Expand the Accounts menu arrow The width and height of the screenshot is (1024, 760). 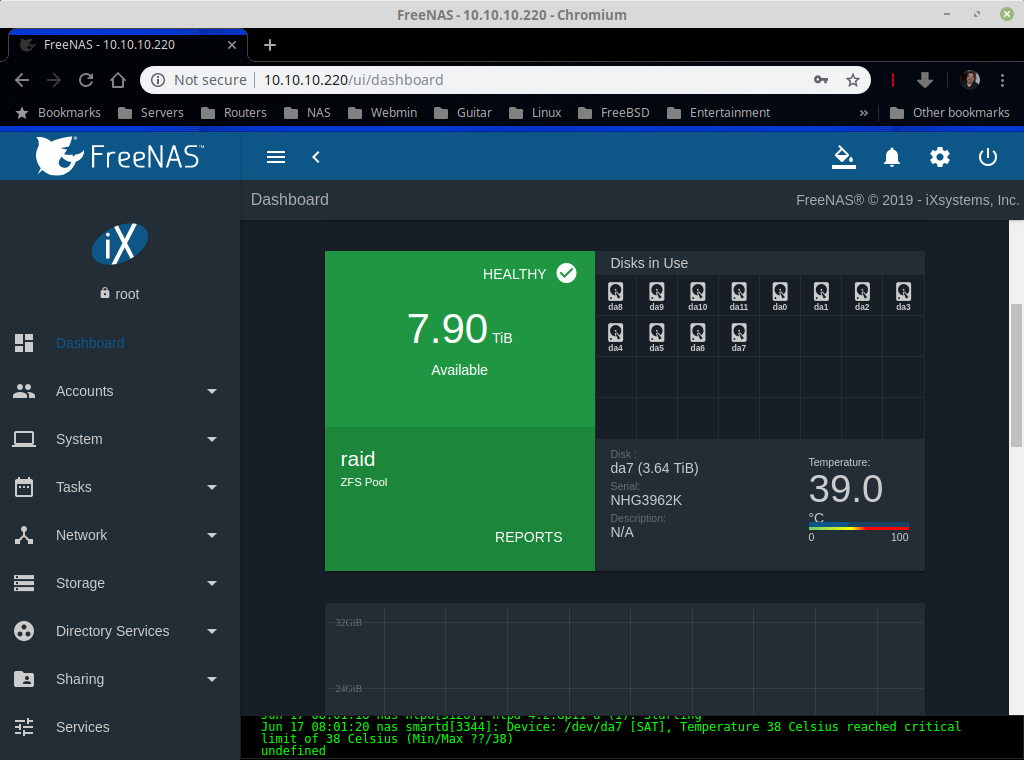click(x=212, y=391)
